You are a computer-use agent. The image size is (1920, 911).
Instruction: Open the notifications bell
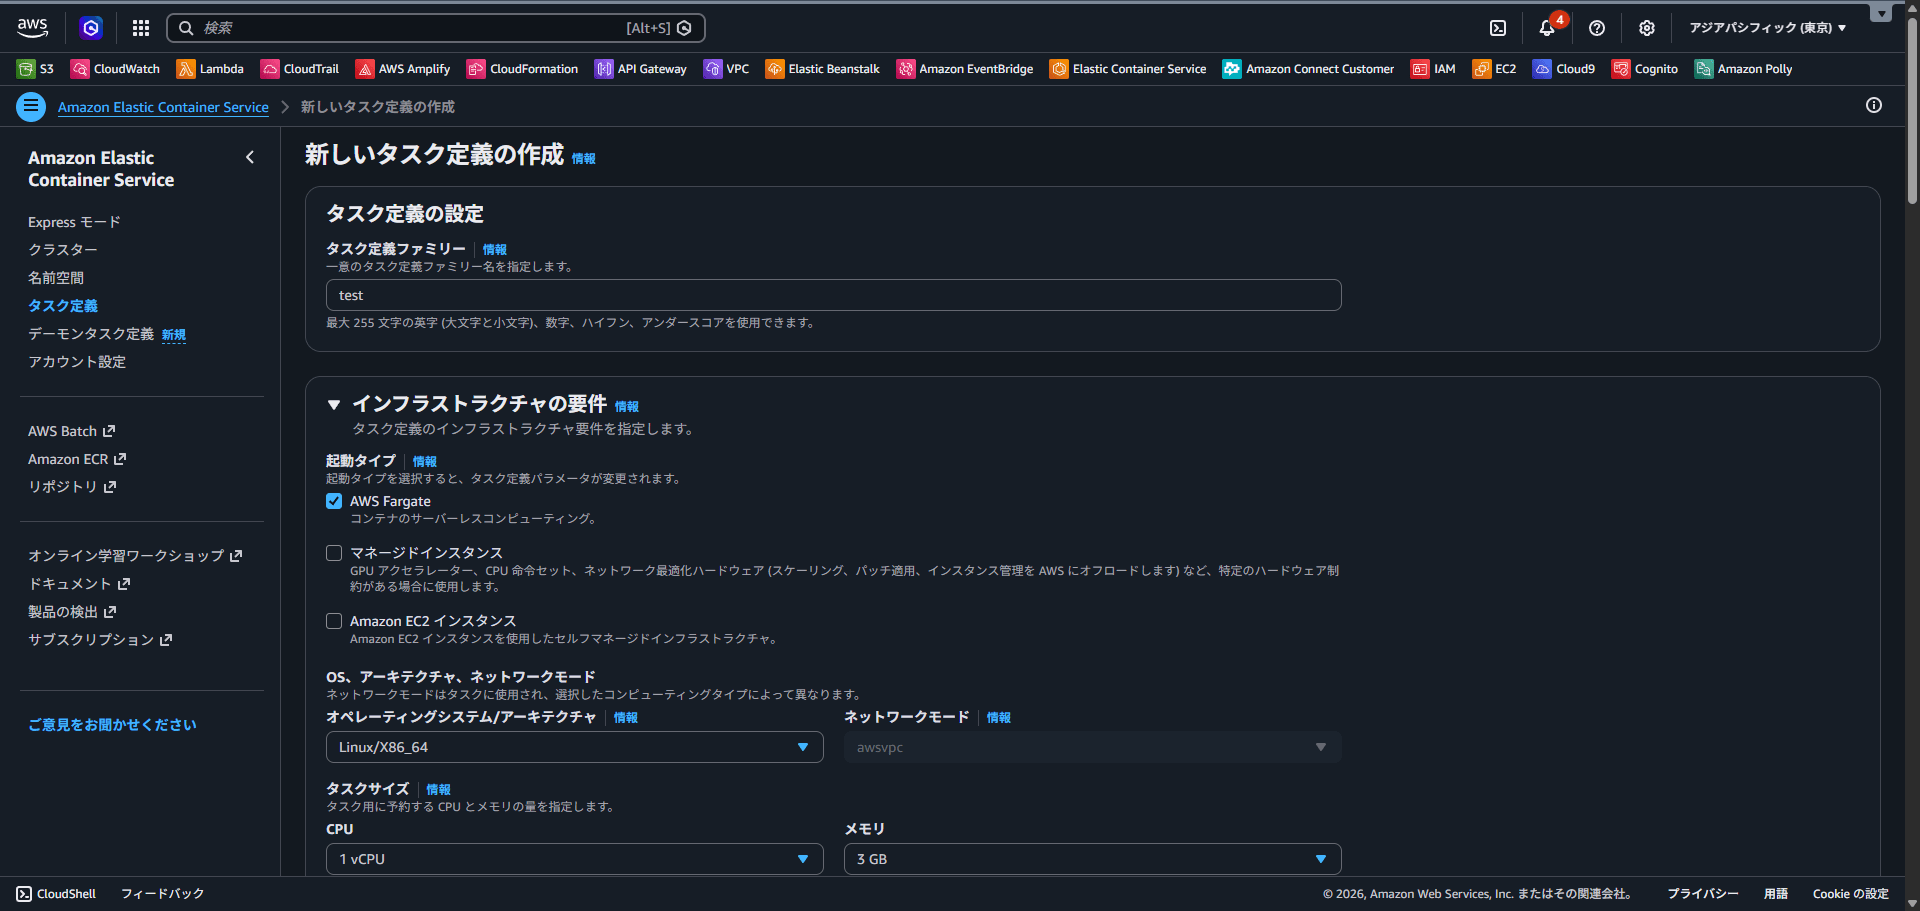[x=1547, y=28]
